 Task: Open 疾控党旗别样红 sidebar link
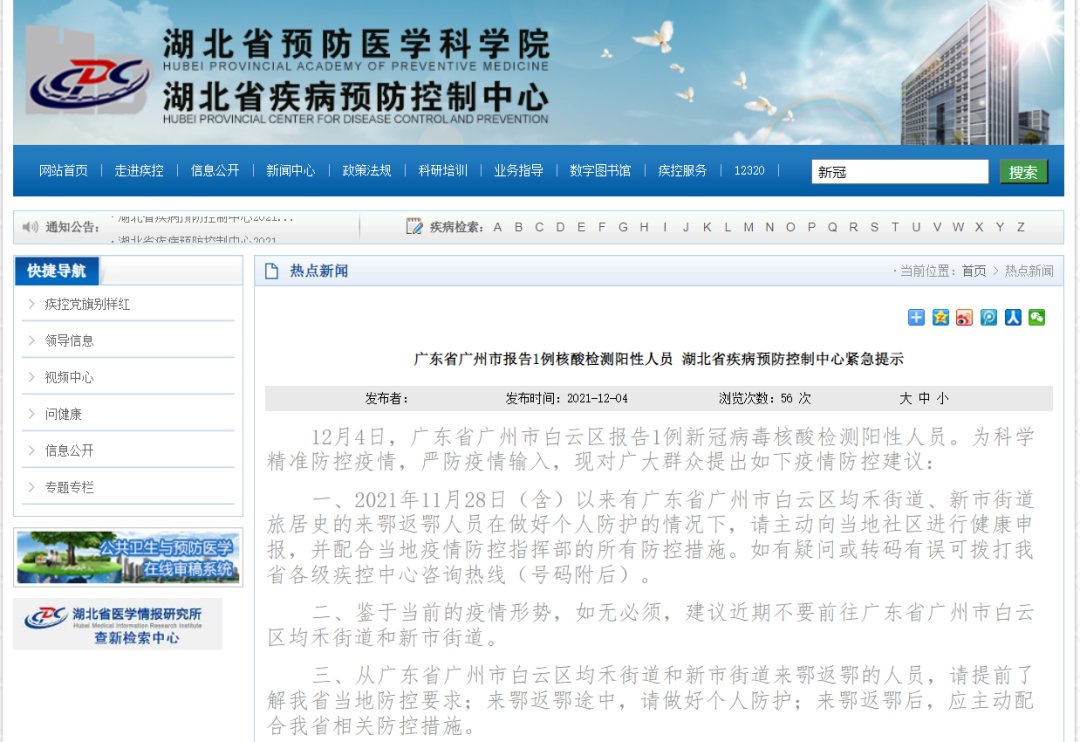click(87, 304)
